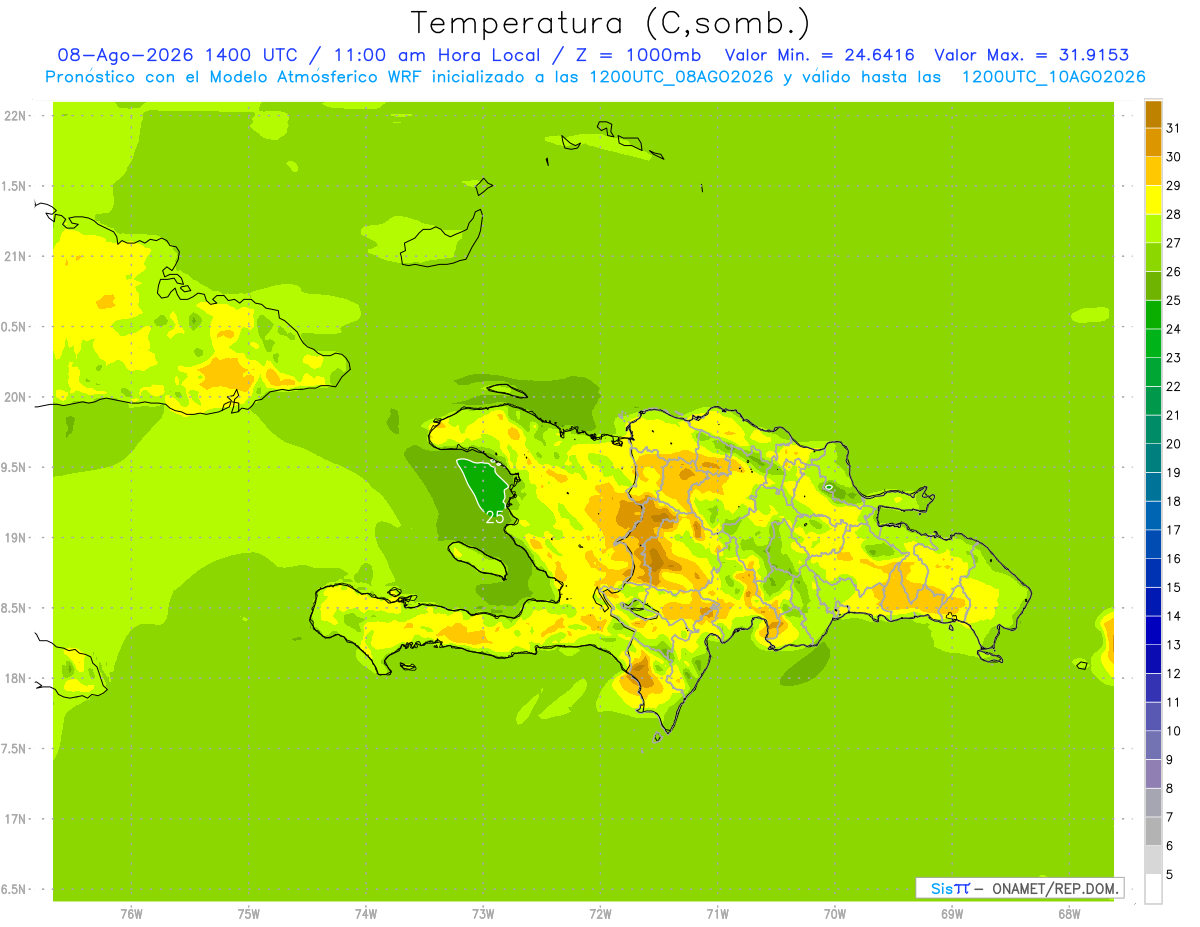This screenshot has height=927, width=1200.
Task: Click the legend value '31'
Action: 1173,128
